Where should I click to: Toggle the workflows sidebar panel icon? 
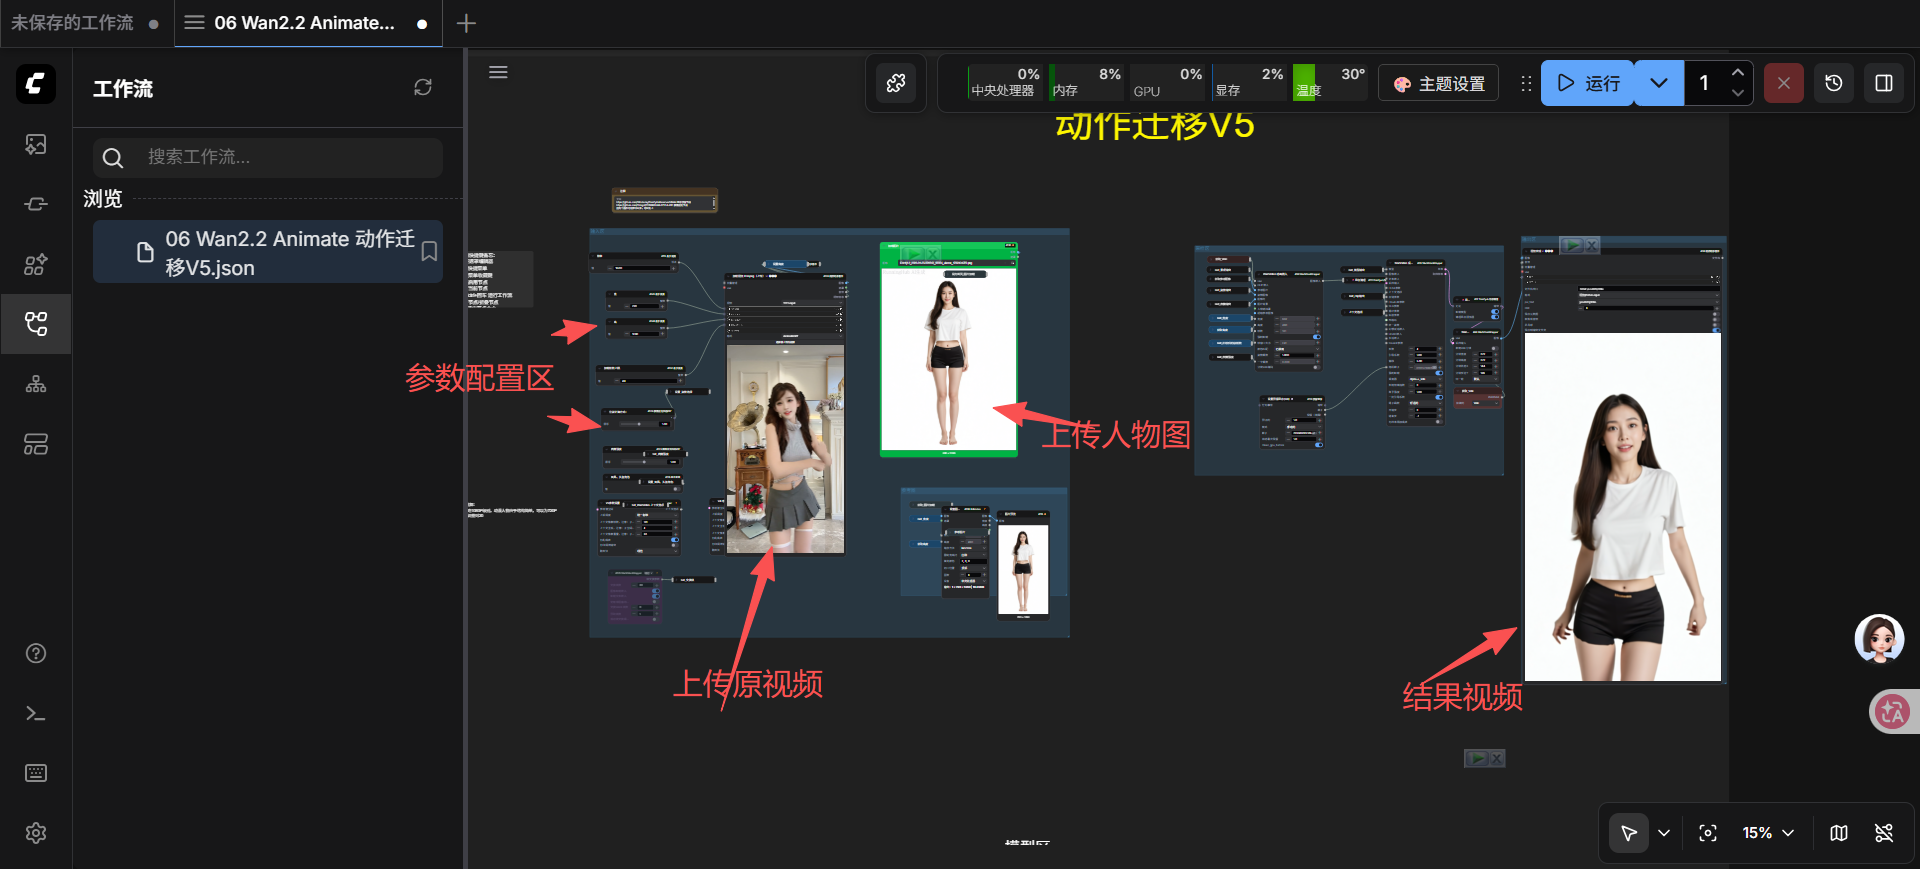point(36,324)
